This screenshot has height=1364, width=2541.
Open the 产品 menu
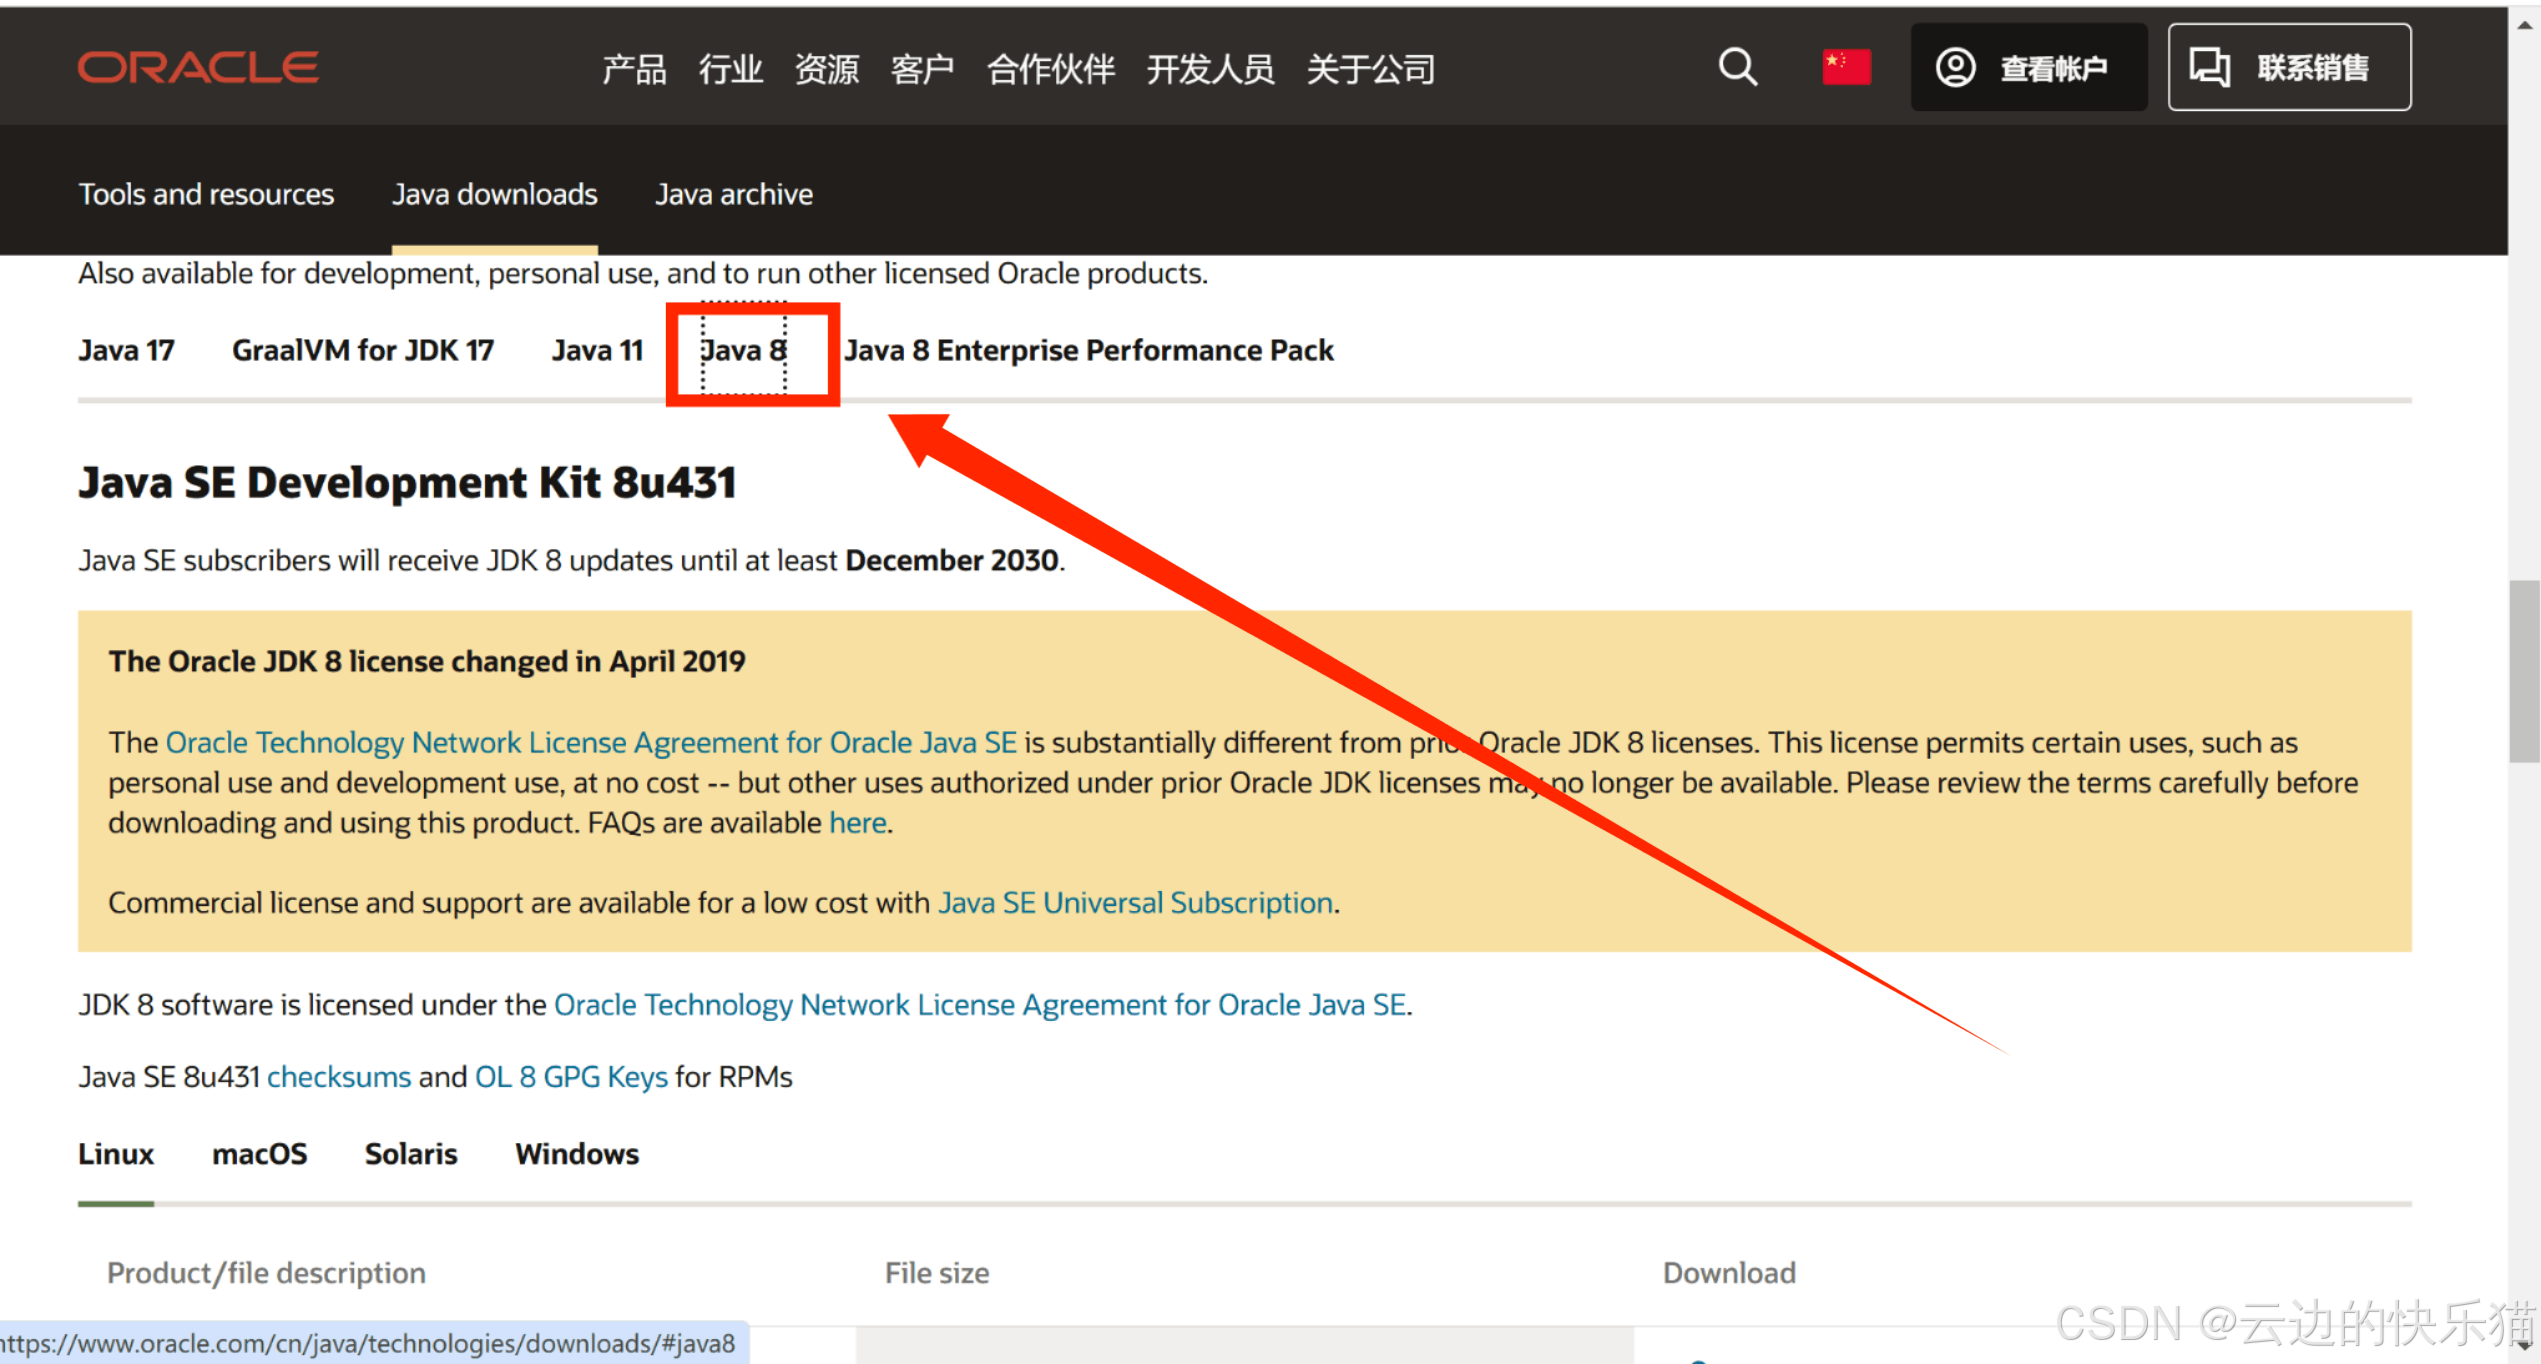[x=634, y=68]
